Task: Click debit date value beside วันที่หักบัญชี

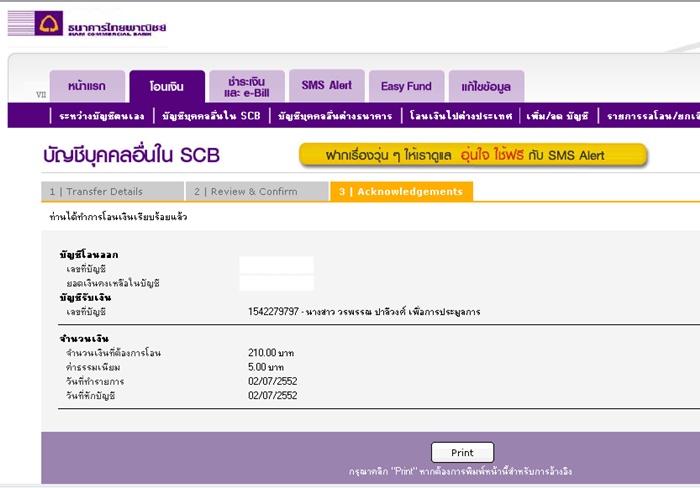Action: pos(272,396)
